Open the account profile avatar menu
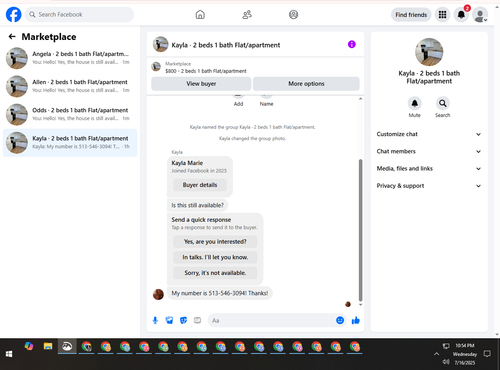 pos(480,15)
